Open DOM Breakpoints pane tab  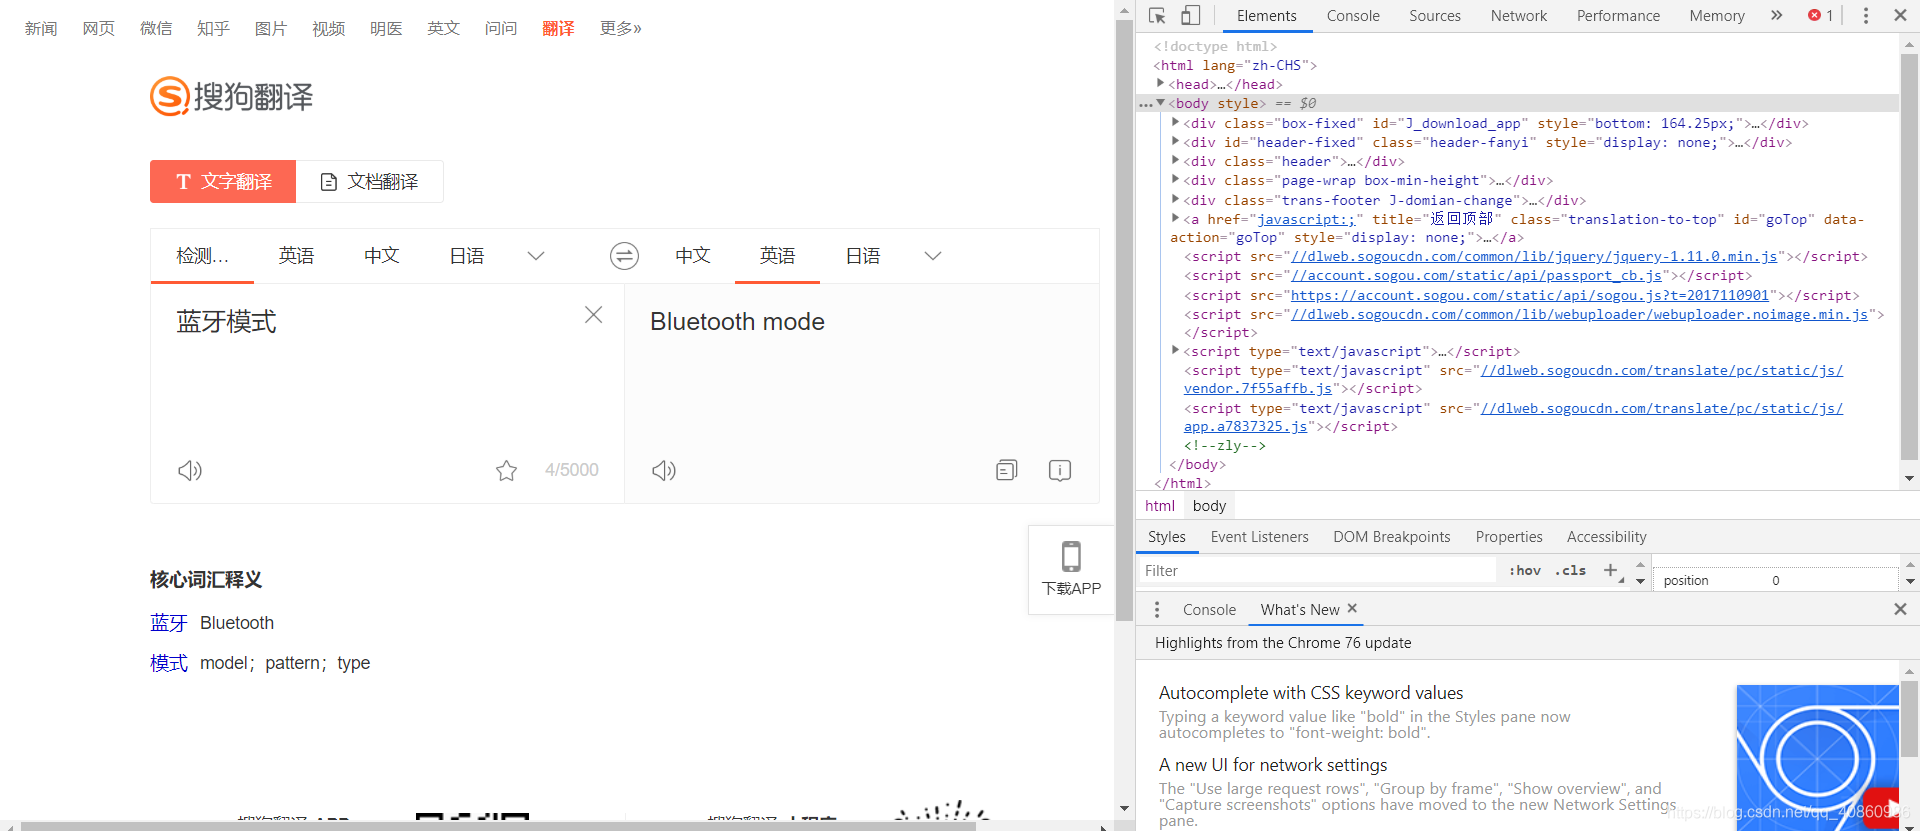(1391, 537)
